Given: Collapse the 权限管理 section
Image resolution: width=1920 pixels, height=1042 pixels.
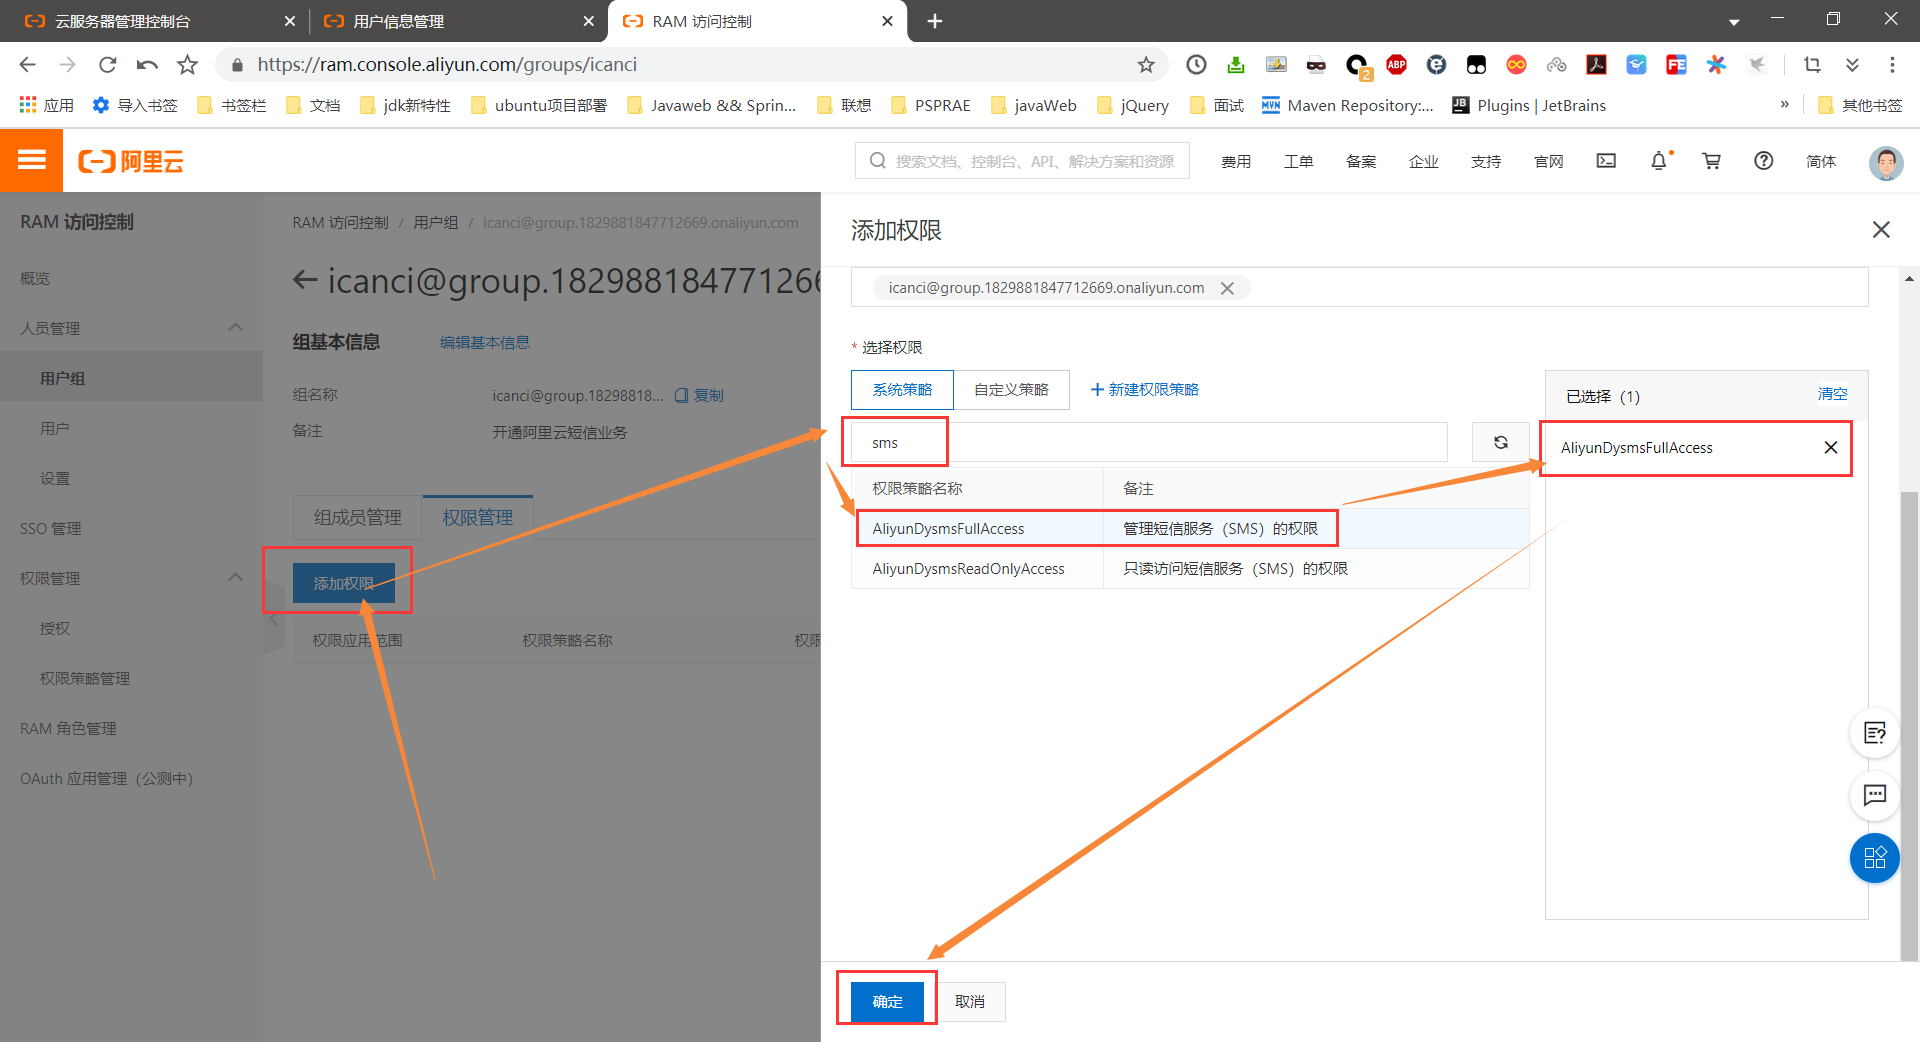Looking at the screenshot, I should coord(235,577).
